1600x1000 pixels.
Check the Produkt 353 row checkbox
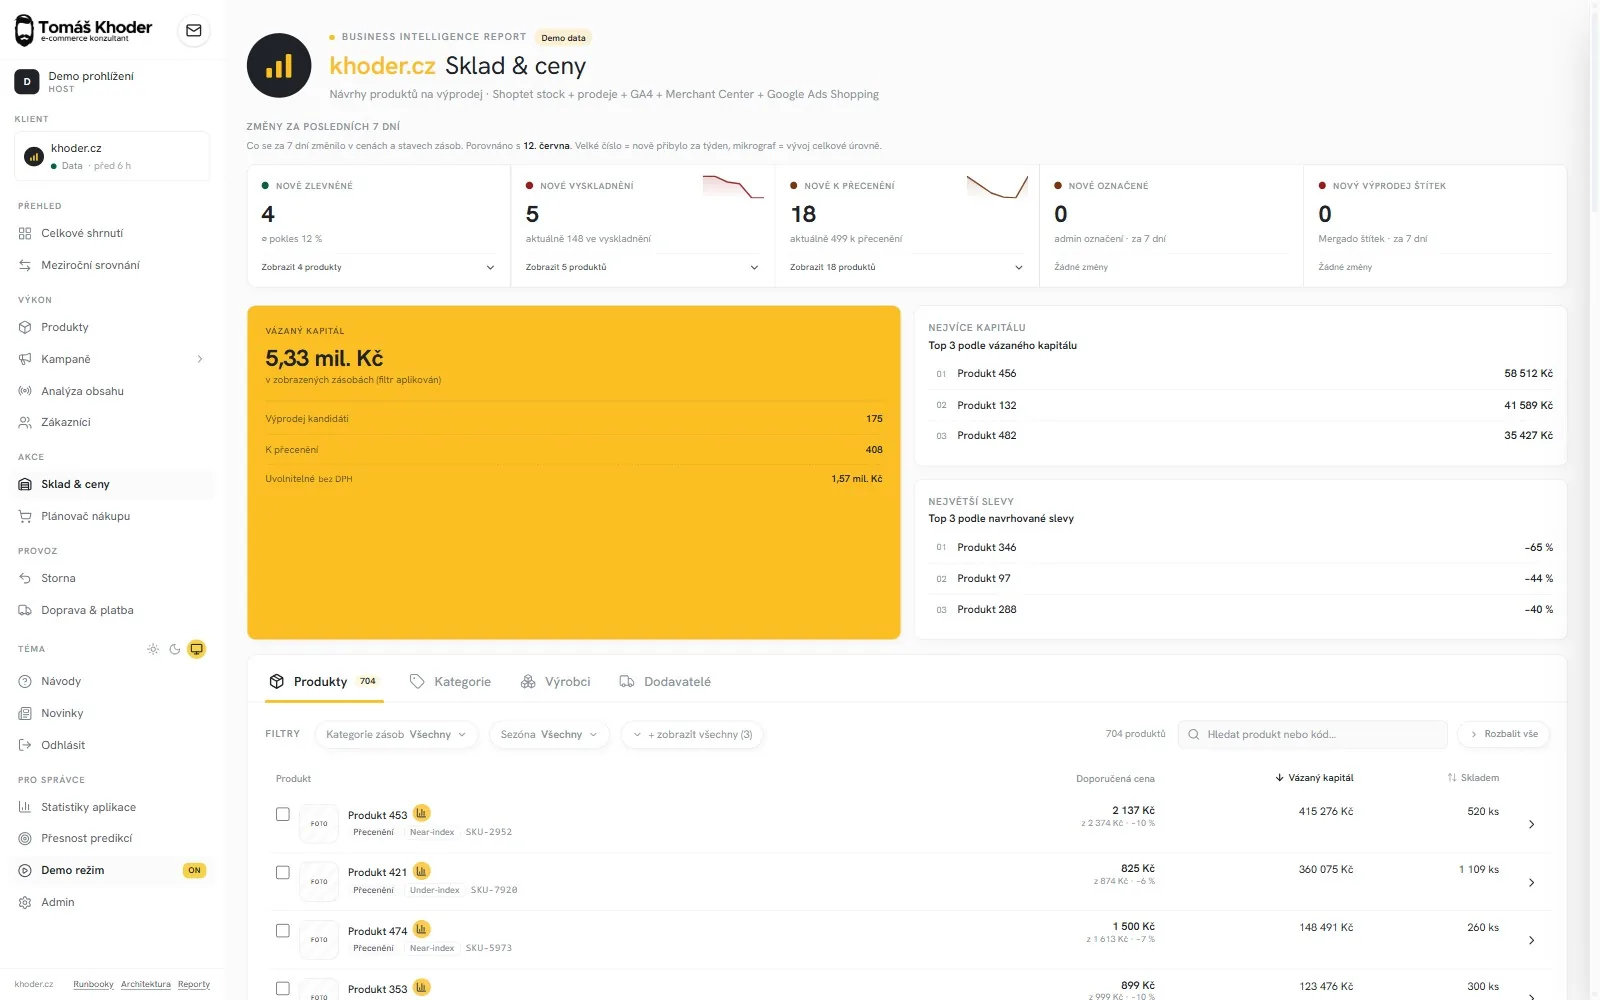pos(283,988)
